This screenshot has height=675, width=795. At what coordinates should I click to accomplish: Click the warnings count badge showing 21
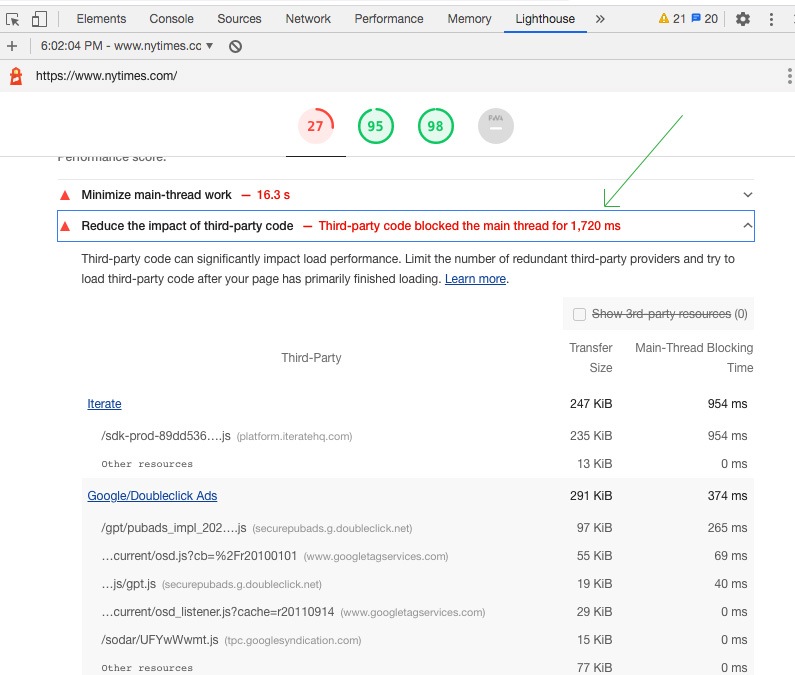click(x=672, y=19)
